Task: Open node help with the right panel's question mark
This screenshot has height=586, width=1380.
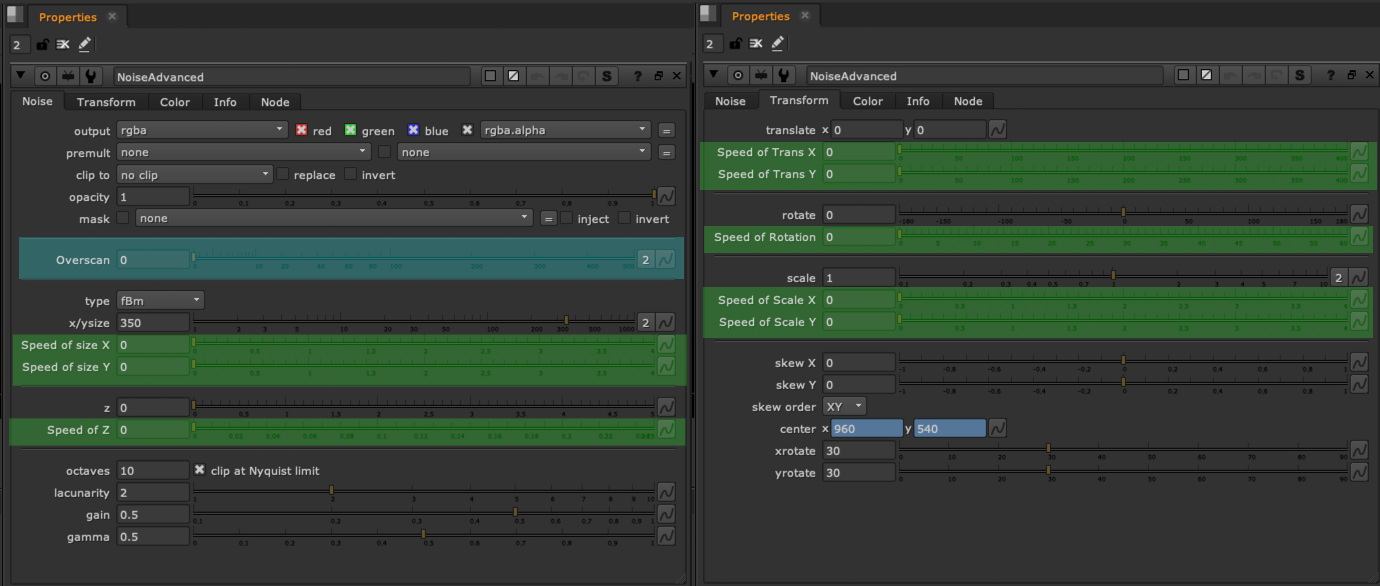Action: 1331,76
